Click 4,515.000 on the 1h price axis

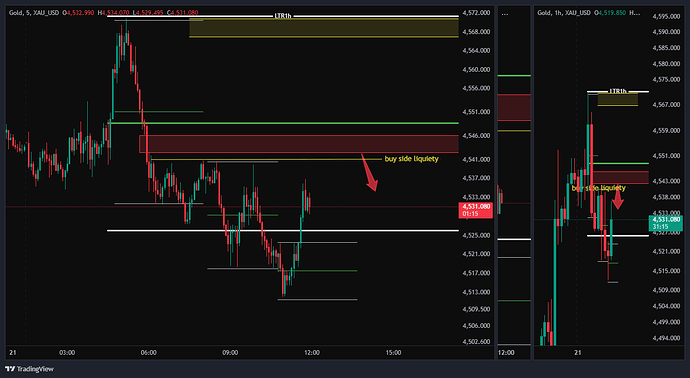pyautogui.click(x=666, y=271)
